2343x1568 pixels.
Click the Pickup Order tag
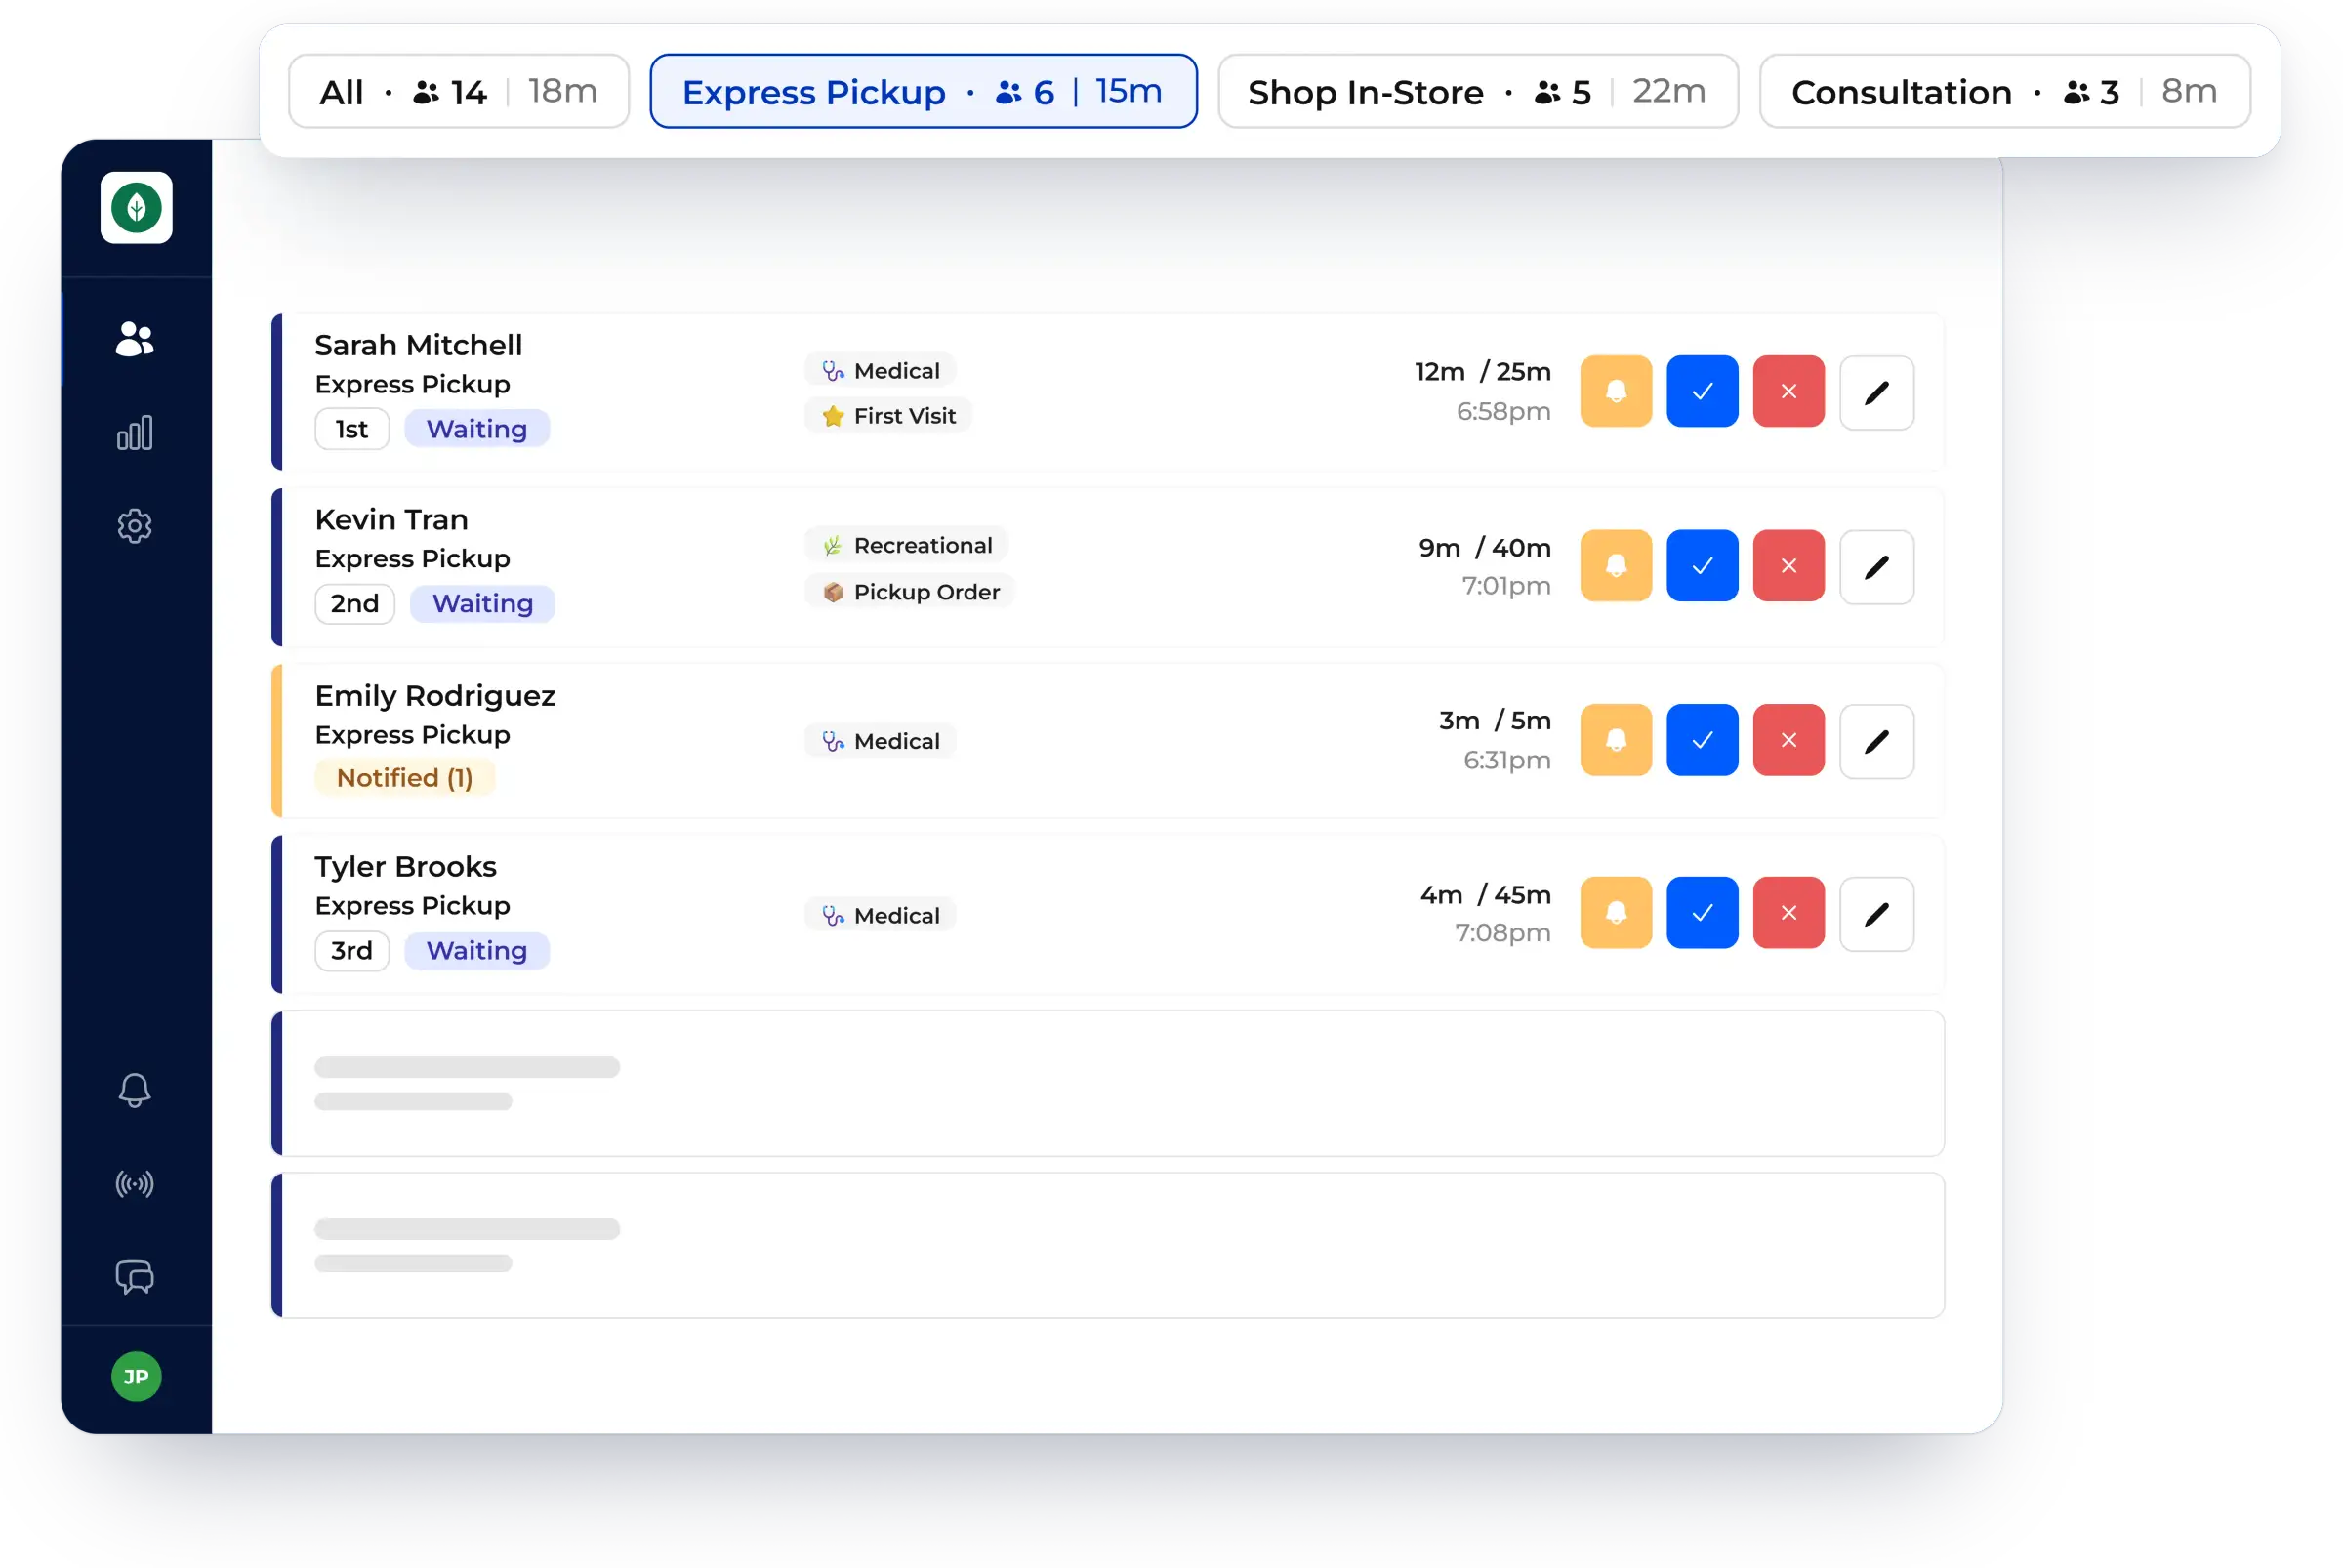[910, 591]
